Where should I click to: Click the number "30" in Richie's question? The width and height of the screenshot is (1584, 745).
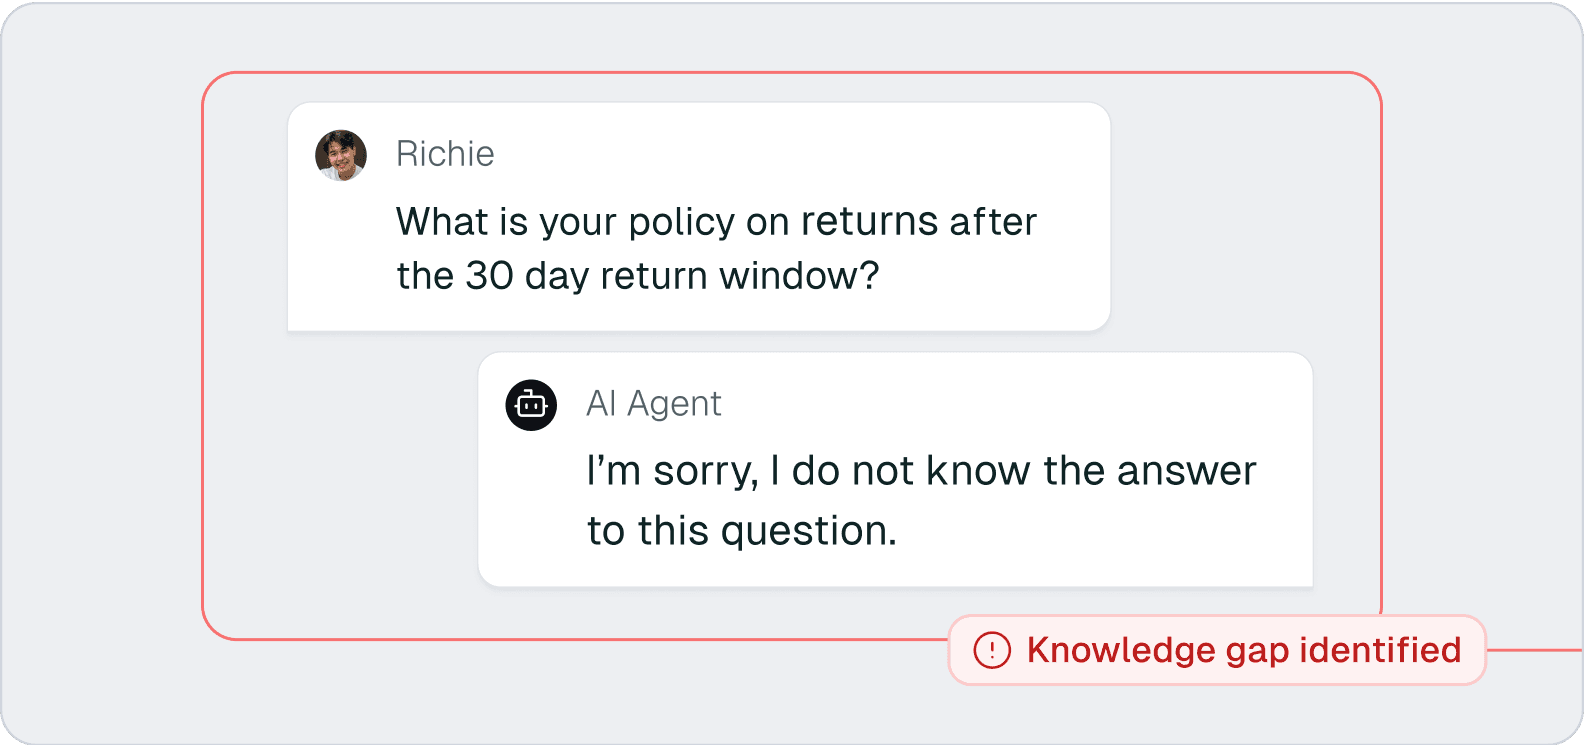pyautogui.click(x=490, y=276)
